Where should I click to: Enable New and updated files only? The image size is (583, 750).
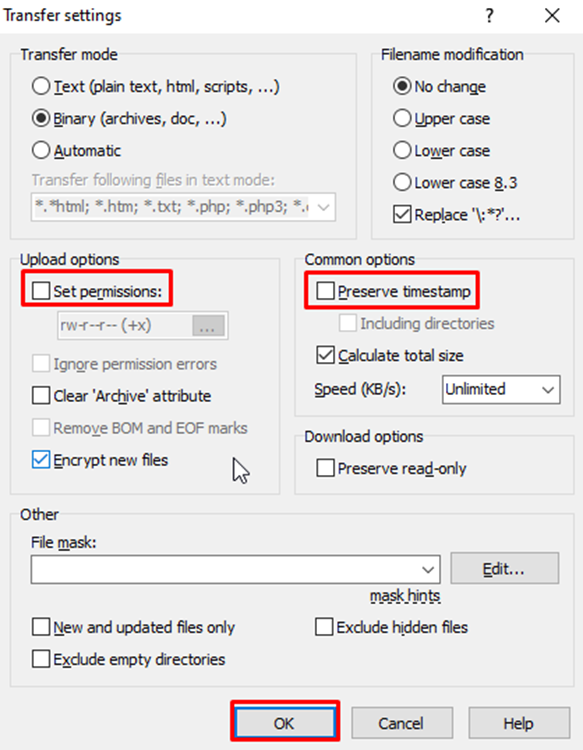(x=41, y=627)
